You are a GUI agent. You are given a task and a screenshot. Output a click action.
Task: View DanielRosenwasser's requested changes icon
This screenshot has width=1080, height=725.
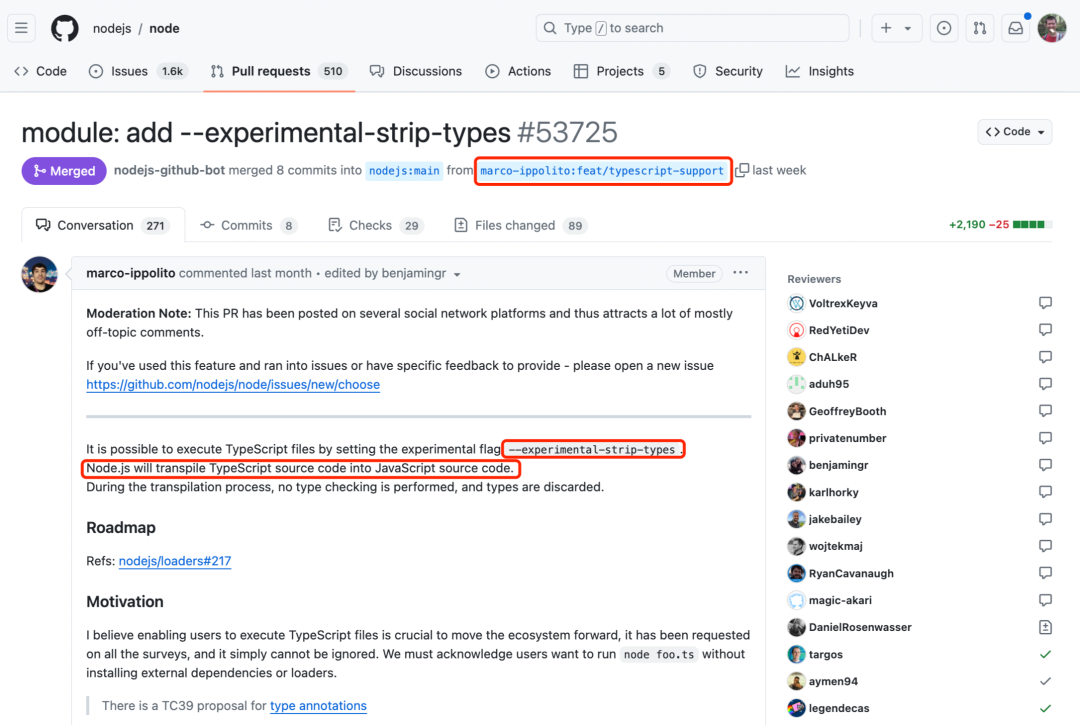pyautogui.click(x=1045, y=627)
